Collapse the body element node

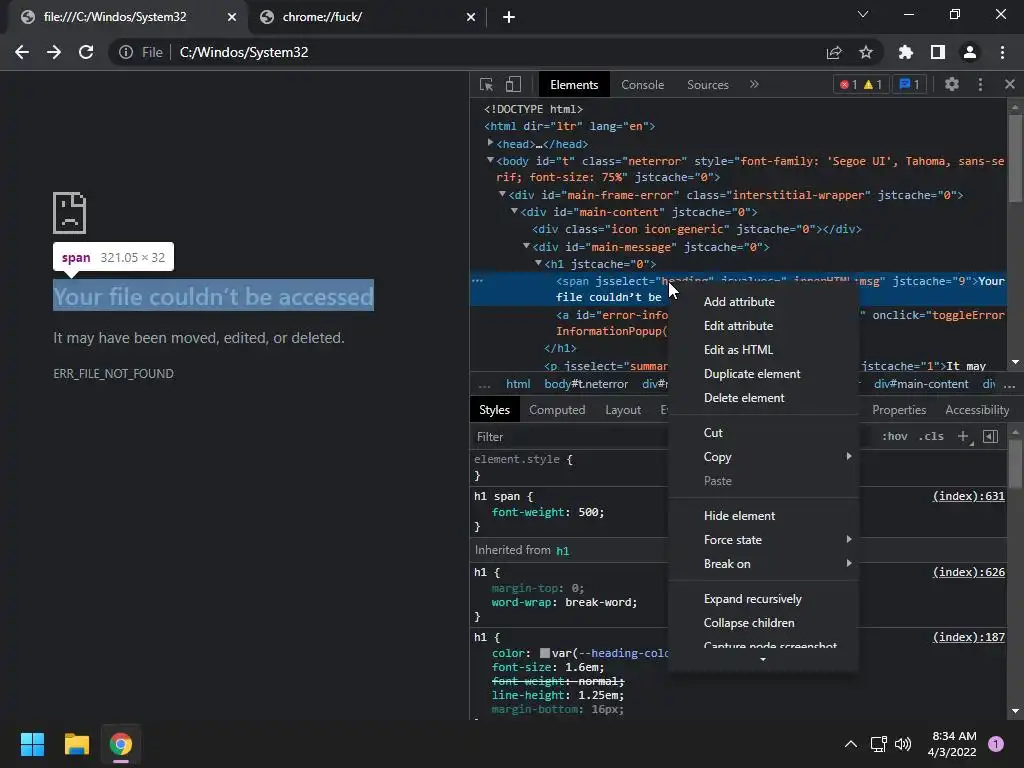490,160
